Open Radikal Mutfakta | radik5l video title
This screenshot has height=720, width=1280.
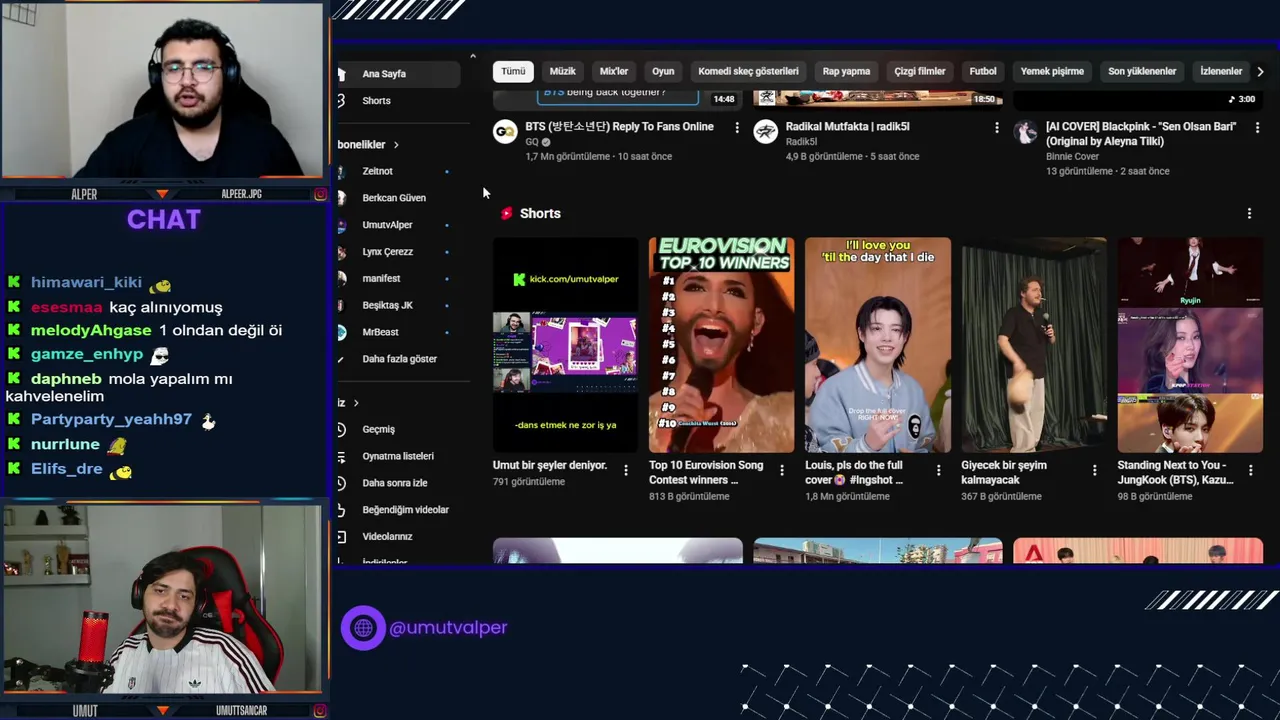[x=847, y=127]
